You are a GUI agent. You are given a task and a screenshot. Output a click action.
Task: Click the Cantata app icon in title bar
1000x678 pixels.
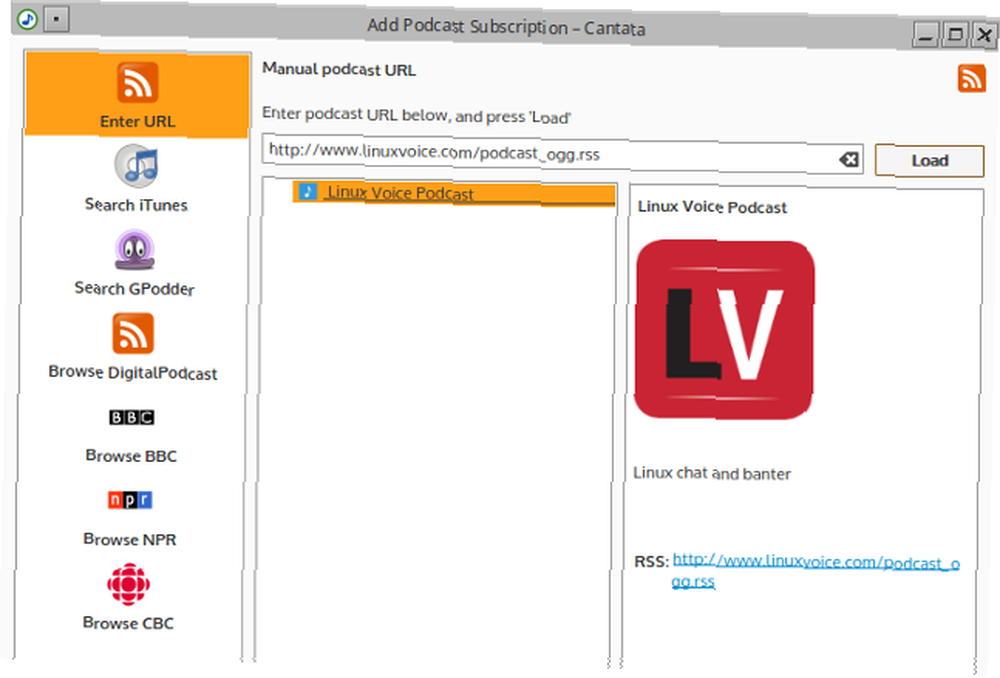pyautogui.click(x=27, y=19)
